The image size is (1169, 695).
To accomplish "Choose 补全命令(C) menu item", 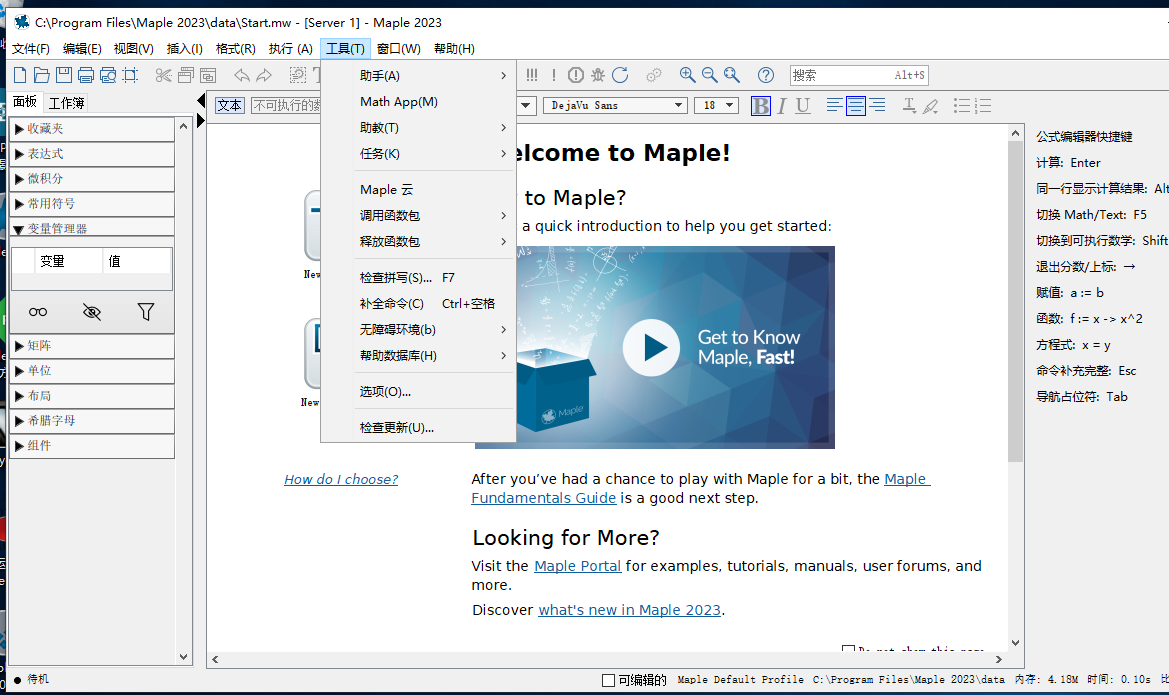I will [x=418, y=304].
